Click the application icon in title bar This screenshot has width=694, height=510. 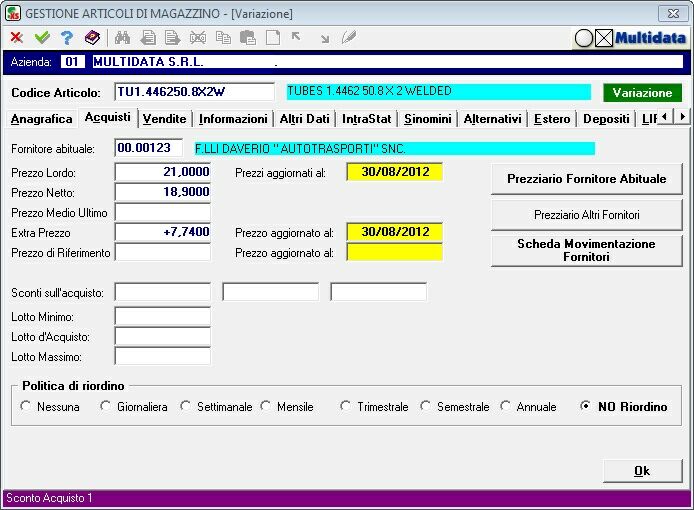13,13
